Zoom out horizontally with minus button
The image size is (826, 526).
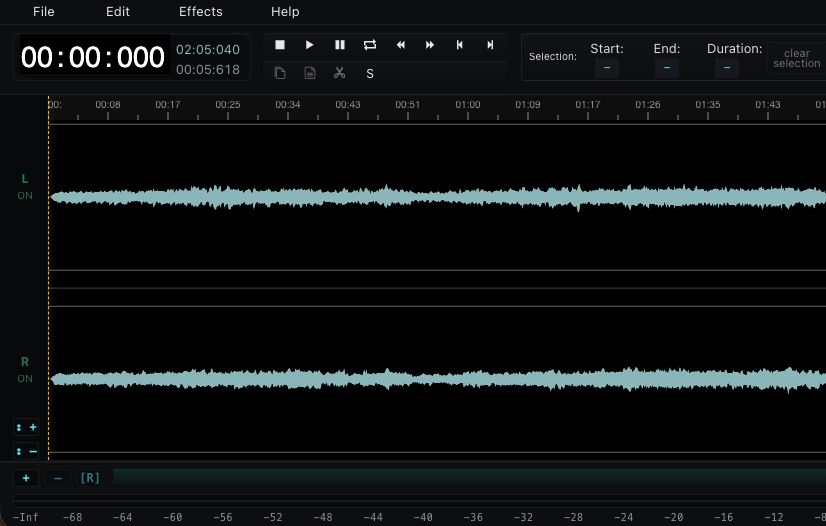[58, 478]
